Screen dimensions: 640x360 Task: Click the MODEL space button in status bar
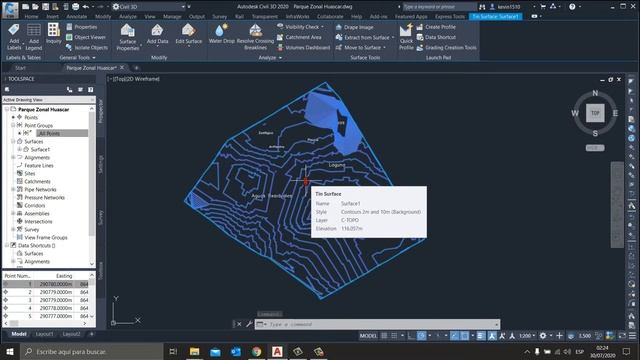[368, 336]
